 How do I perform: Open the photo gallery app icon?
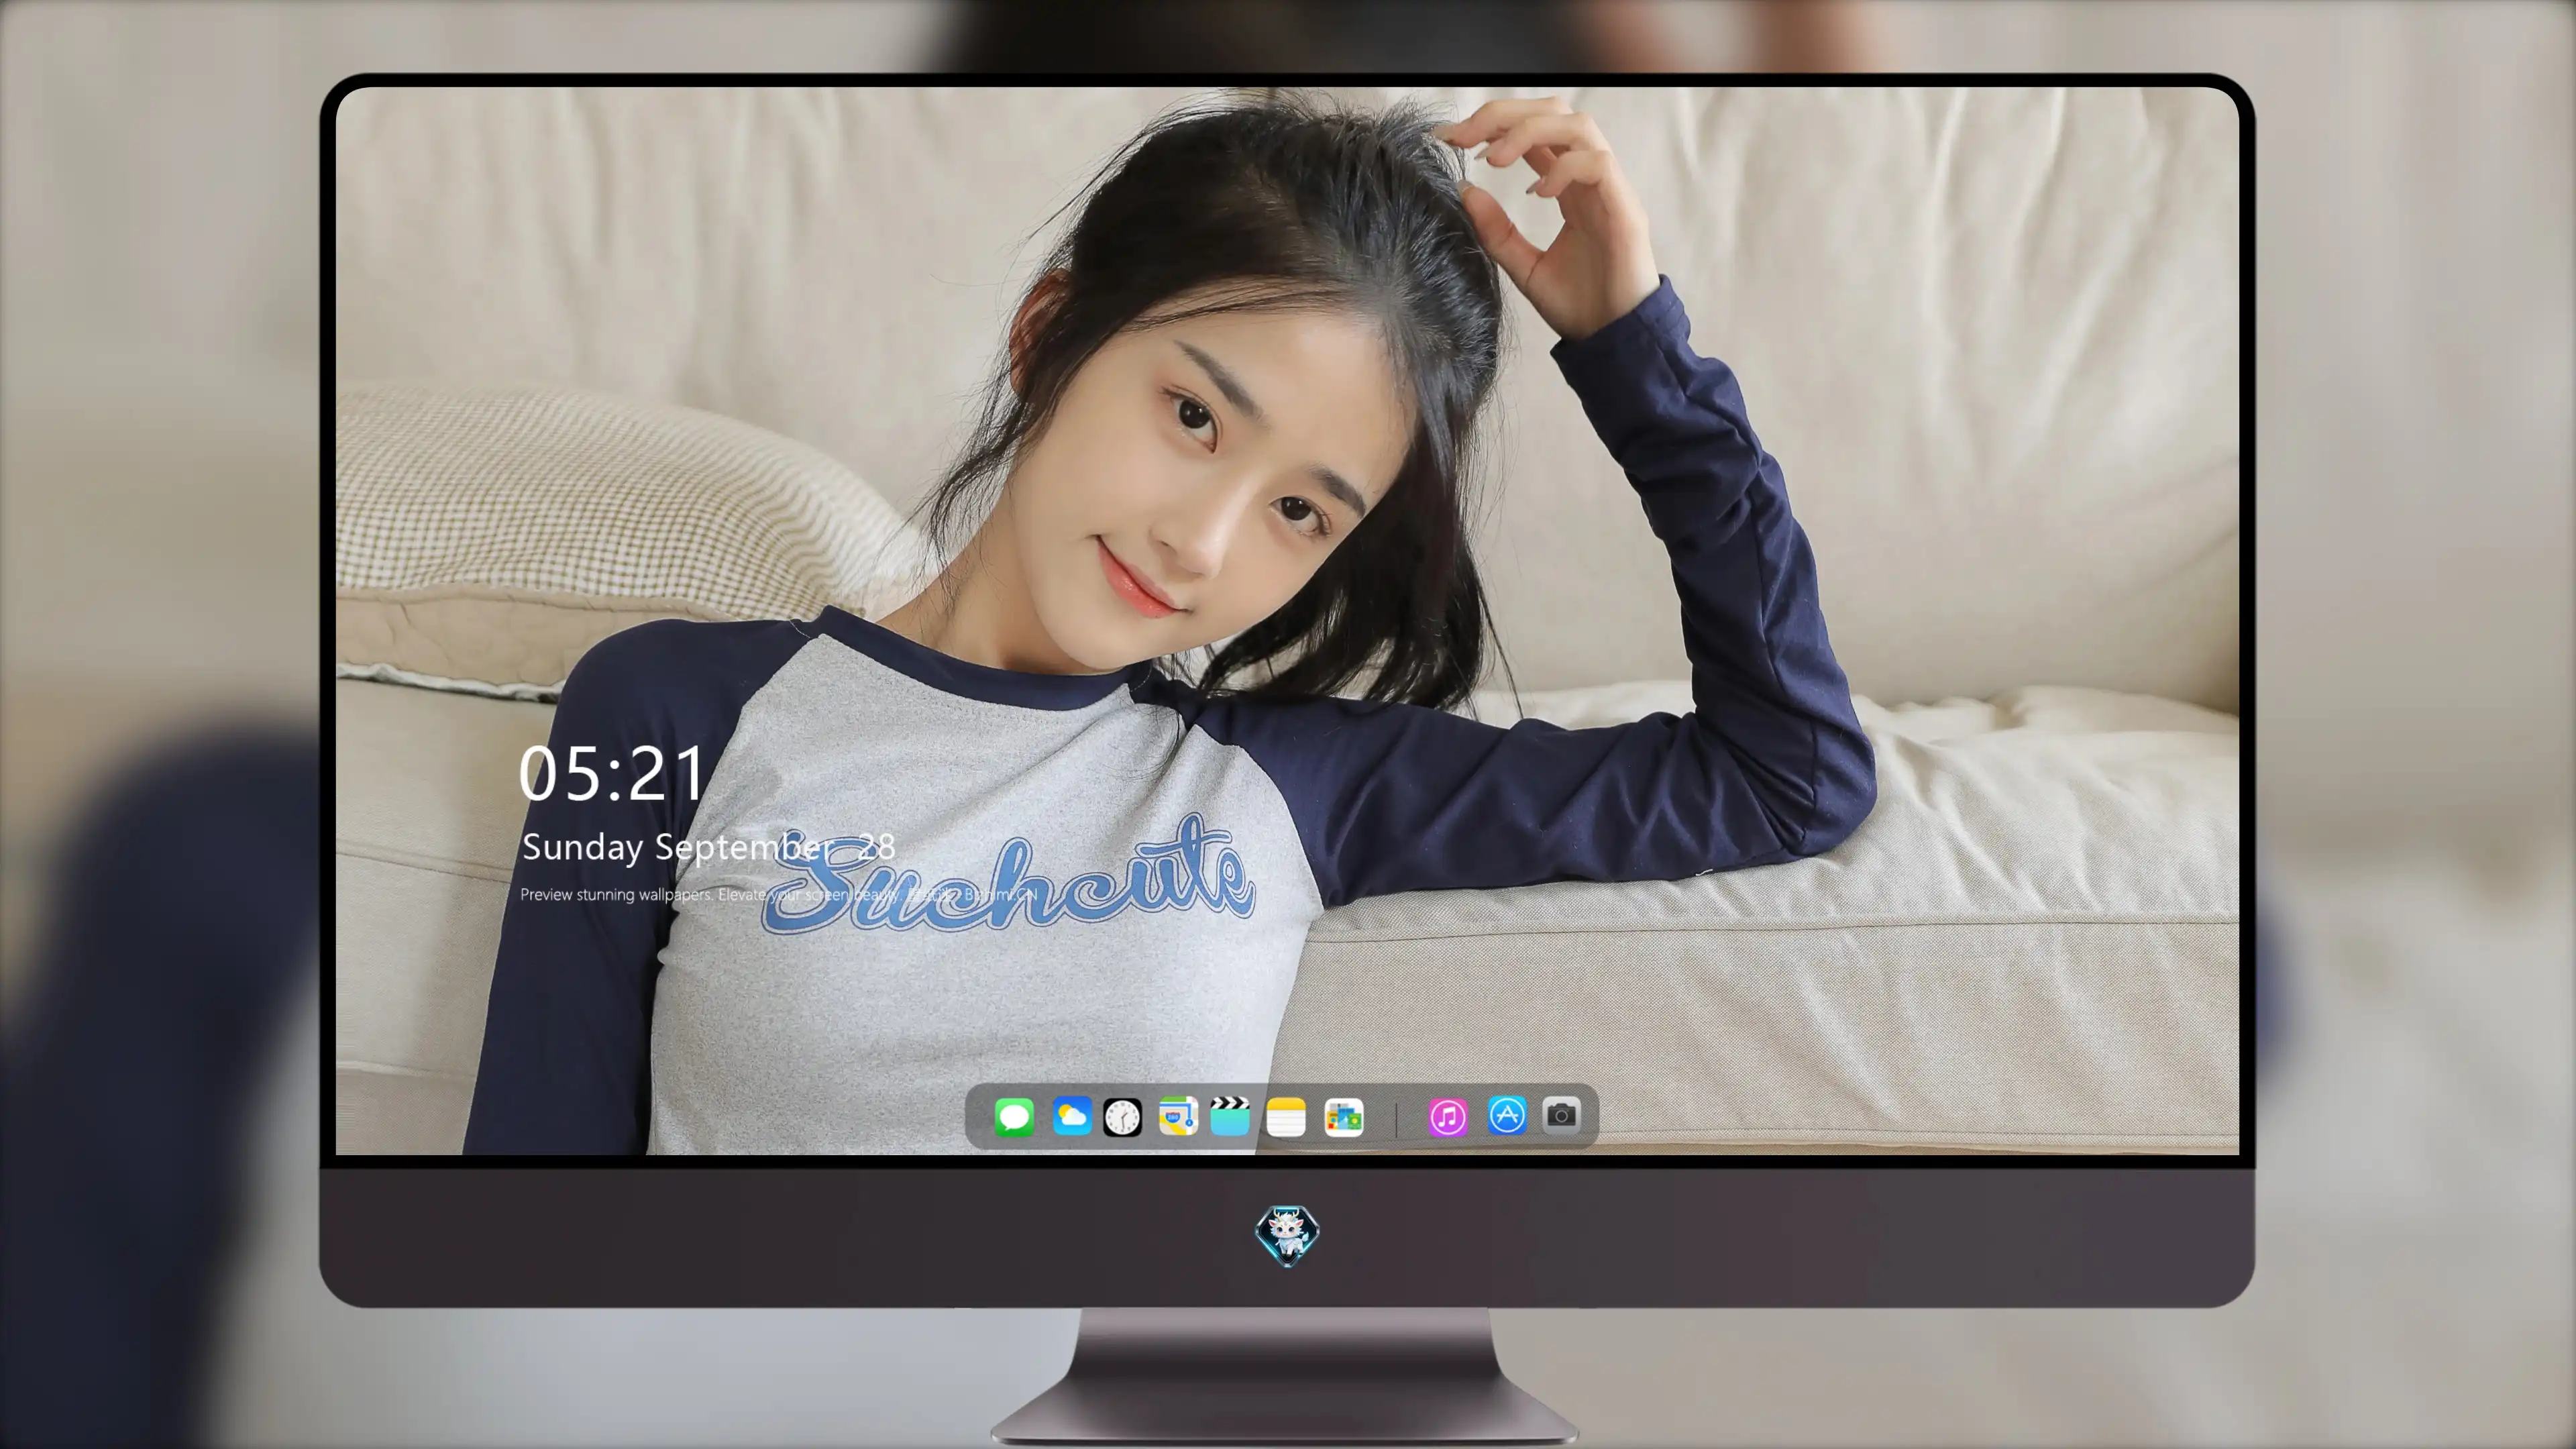coord(1343,1117)
